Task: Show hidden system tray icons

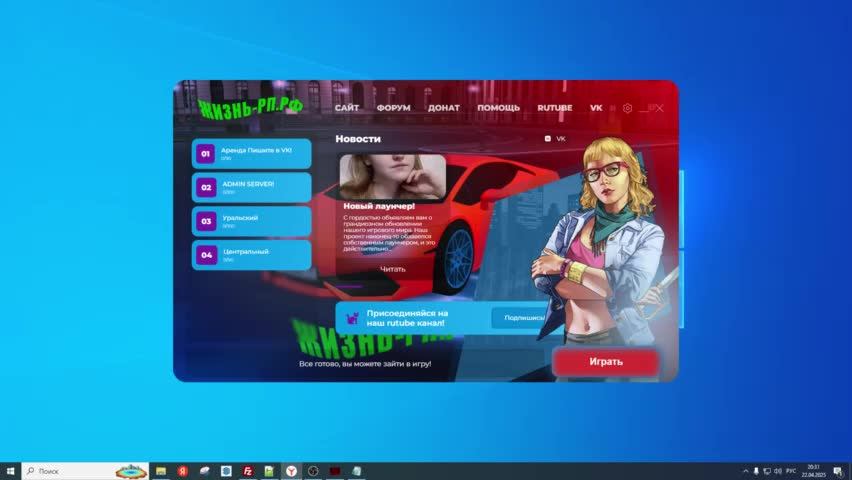Action: click(746, 471)
